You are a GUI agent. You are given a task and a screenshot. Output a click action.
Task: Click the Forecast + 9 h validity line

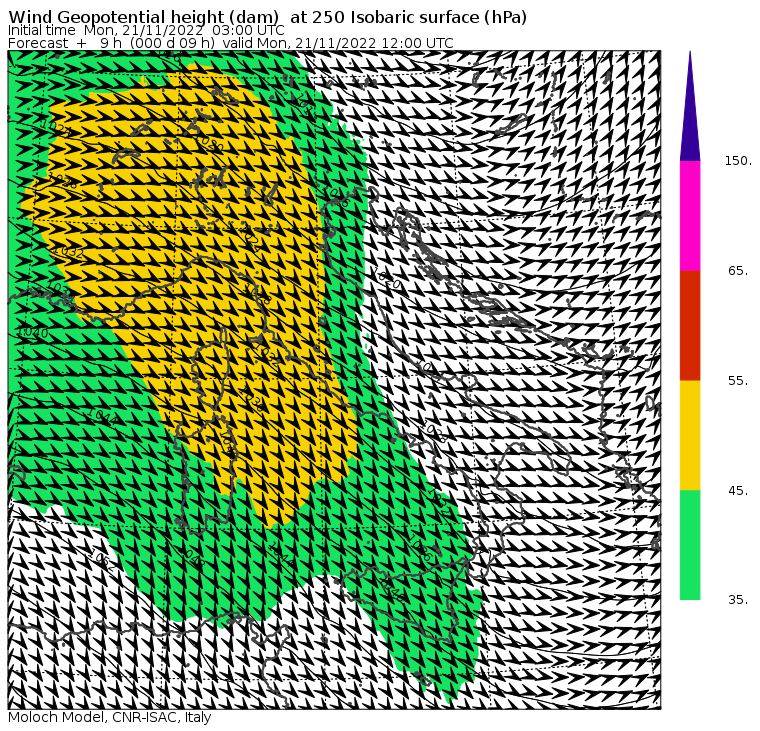pos(231,43)
